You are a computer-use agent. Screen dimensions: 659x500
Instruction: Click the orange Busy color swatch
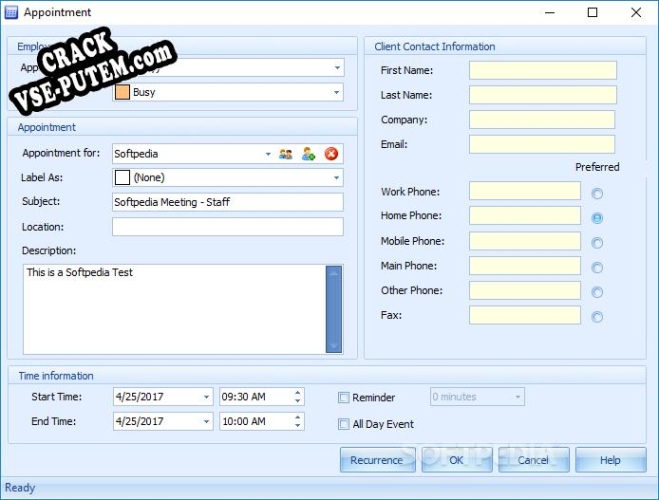click(x=122, y=92)
